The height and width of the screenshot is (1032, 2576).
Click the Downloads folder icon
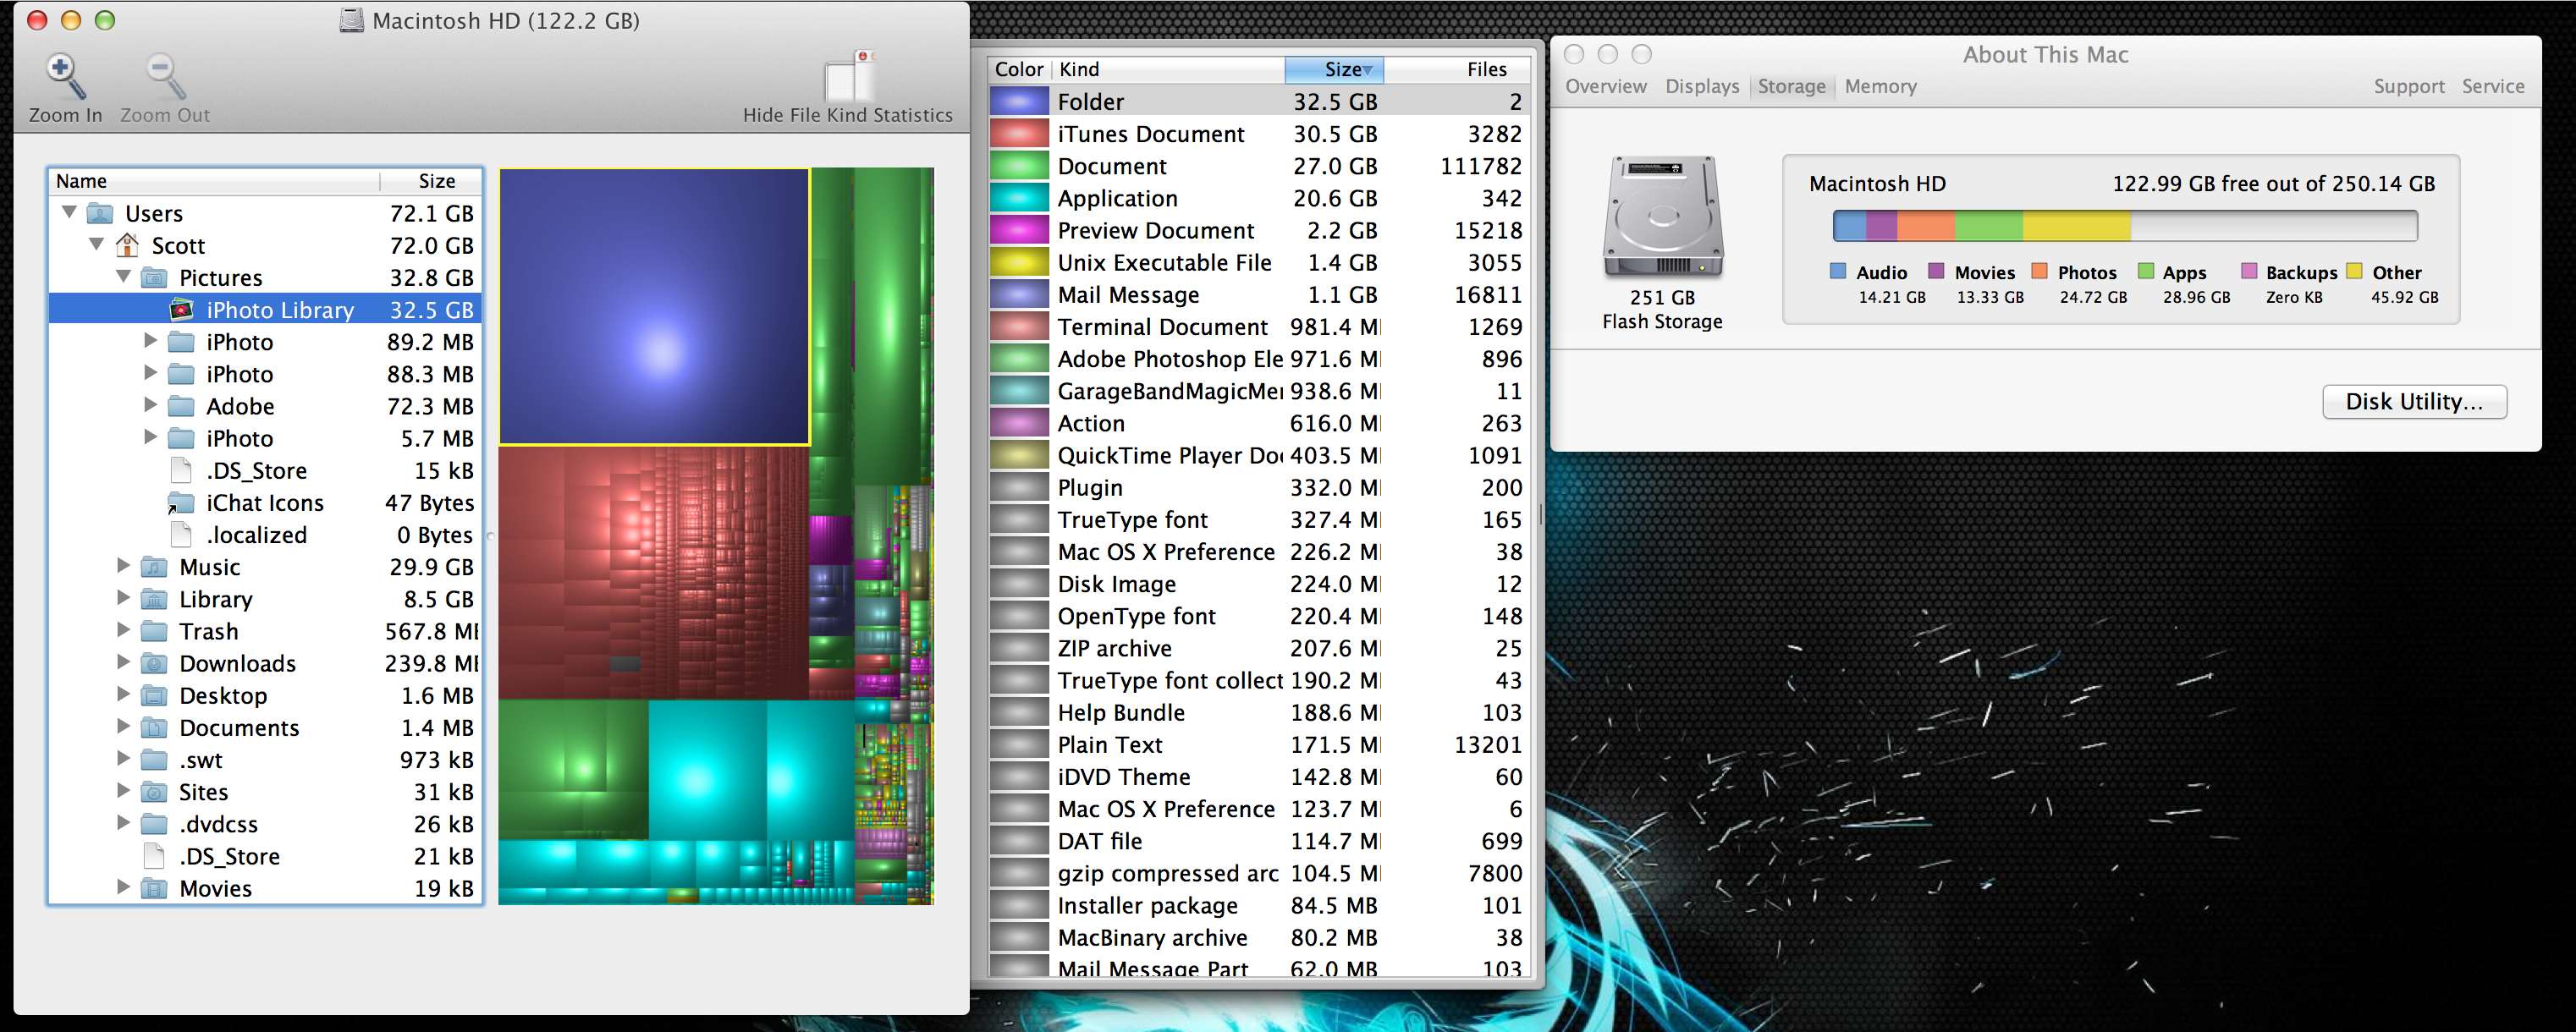tap(154, 663)
